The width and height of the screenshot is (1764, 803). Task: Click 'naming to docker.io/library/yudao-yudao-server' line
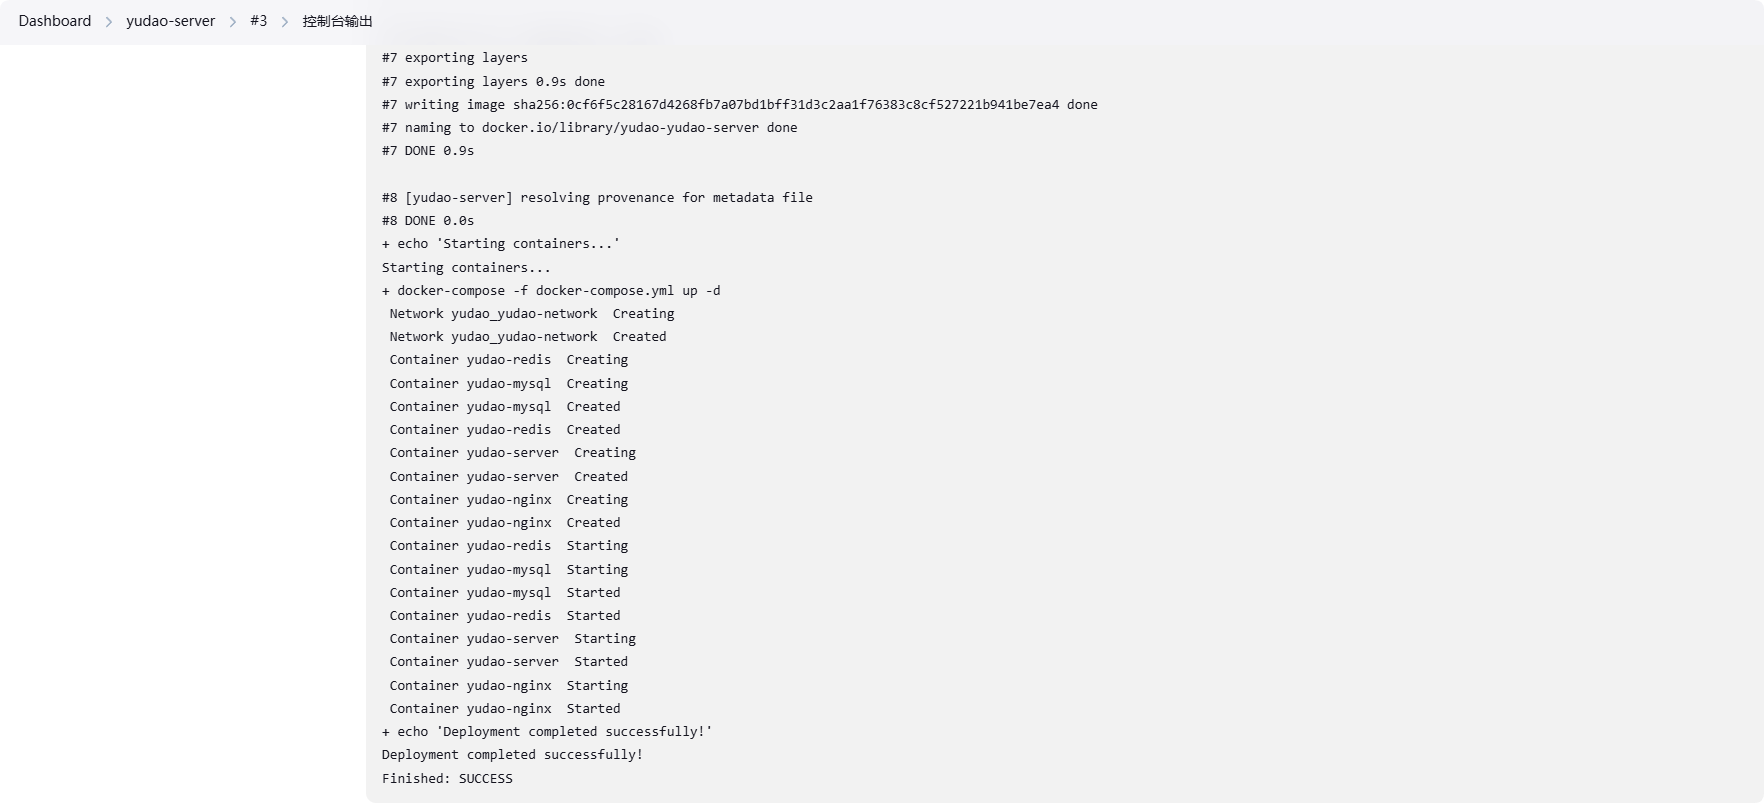tap(589, 128)
